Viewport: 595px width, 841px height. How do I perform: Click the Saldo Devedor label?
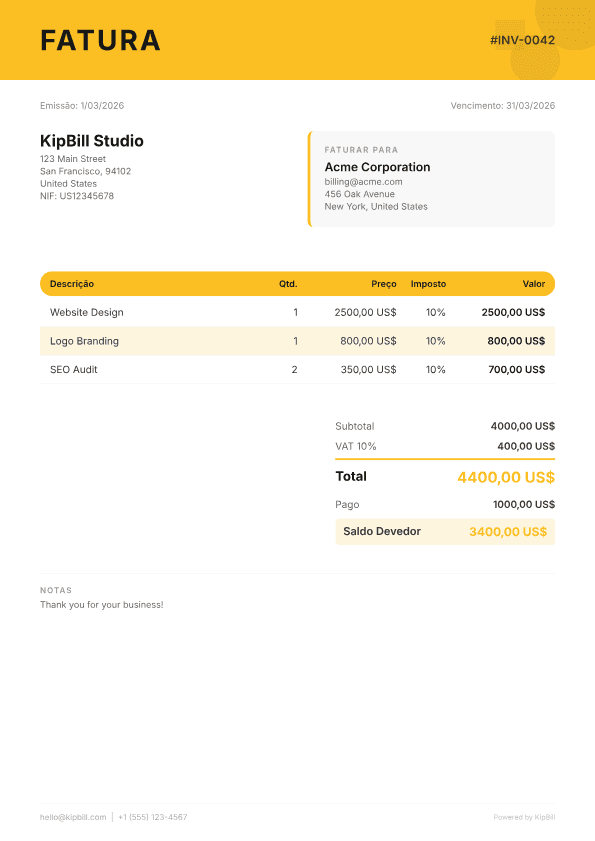click(382, 532)
